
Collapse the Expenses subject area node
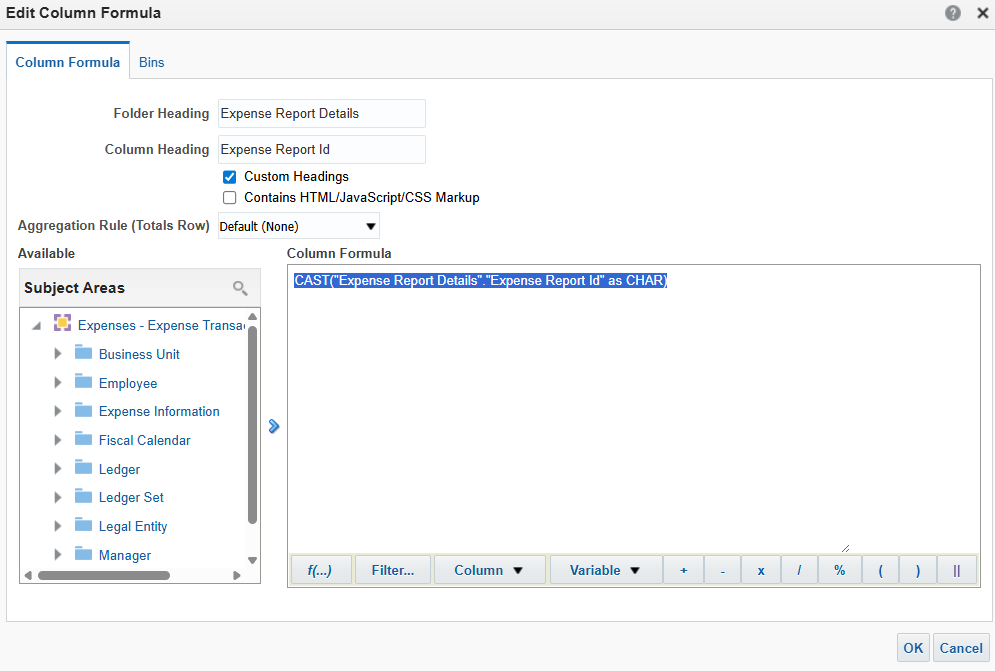[37, 326]
